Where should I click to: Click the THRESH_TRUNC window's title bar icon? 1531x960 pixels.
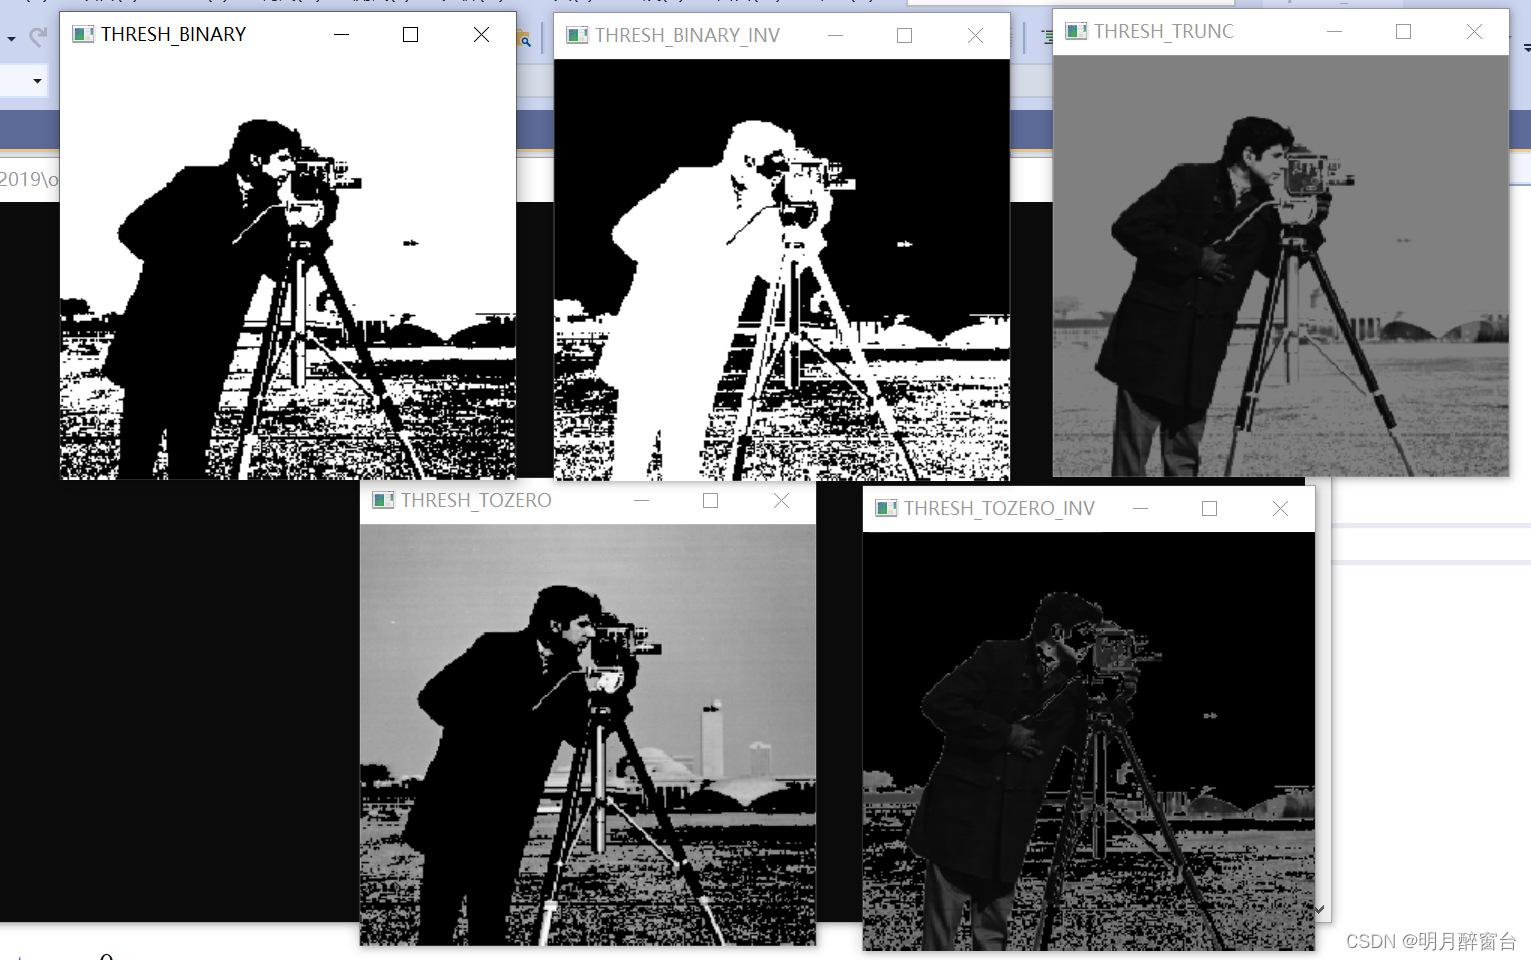(x=1076, y=32)
